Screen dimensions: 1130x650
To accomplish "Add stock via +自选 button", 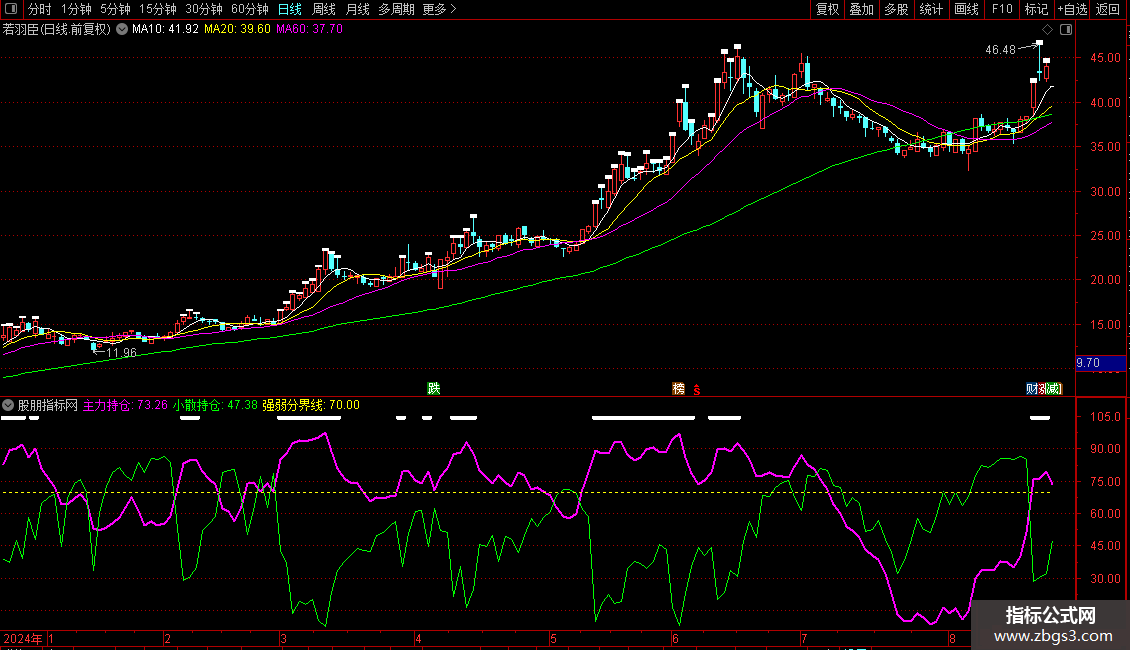I will point(1069,10).
